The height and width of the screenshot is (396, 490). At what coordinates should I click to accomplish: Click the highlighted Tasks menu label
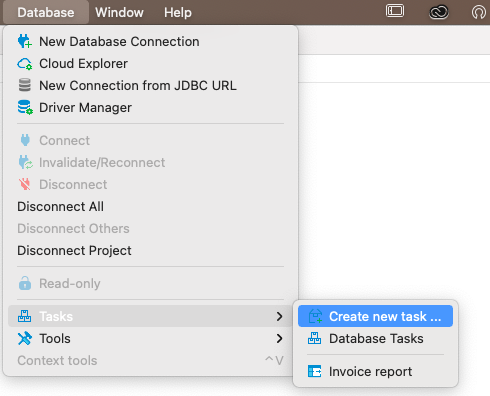[x=56, y=316]
